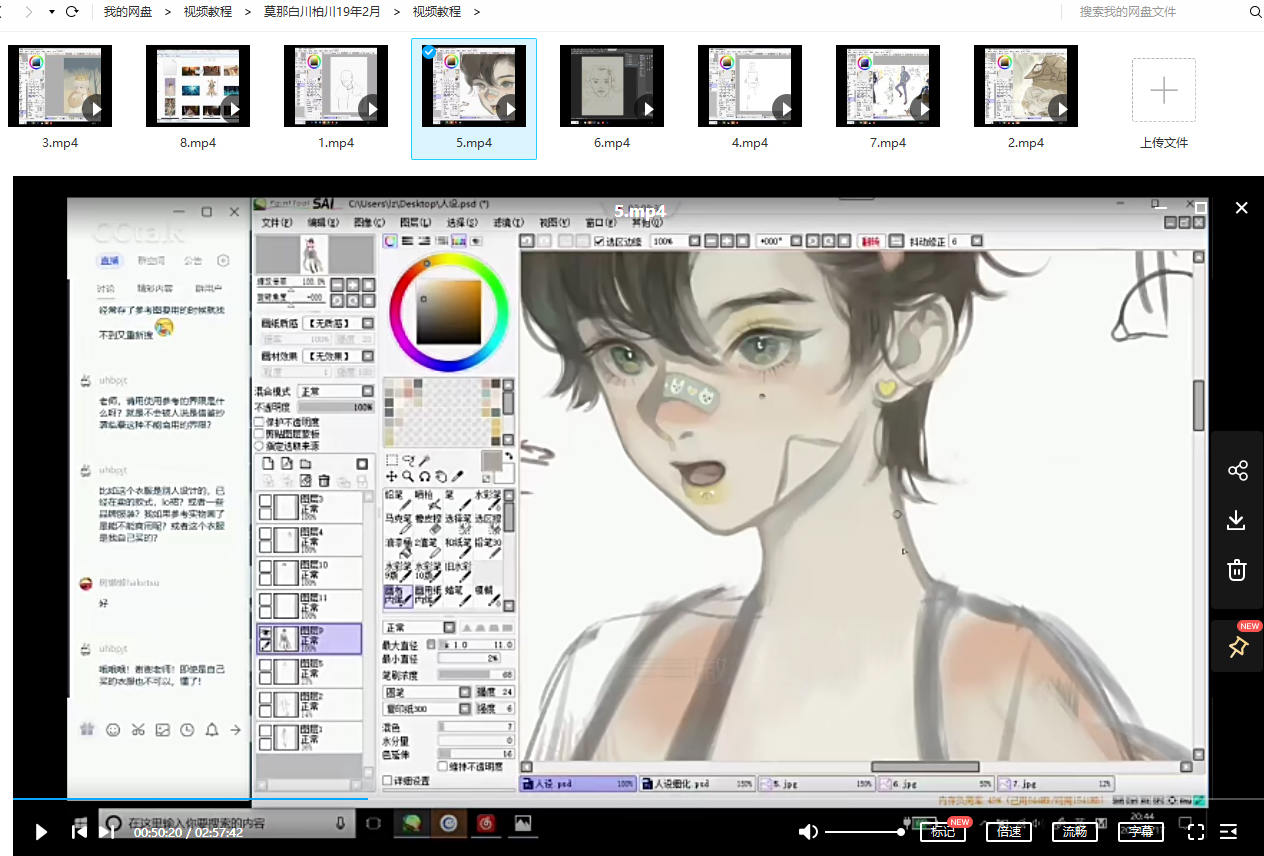Open the 倍速 playback speed menu
The width and height of the screenshot is (1264, 856).
coord(1009,831)
